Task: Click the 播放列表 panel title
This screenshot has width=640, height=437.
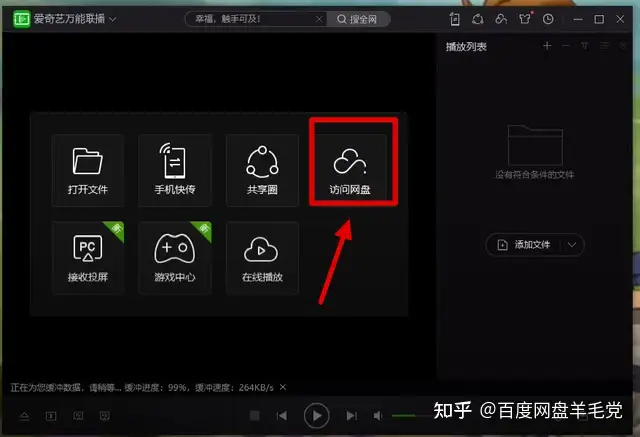Action: [466, 47]
